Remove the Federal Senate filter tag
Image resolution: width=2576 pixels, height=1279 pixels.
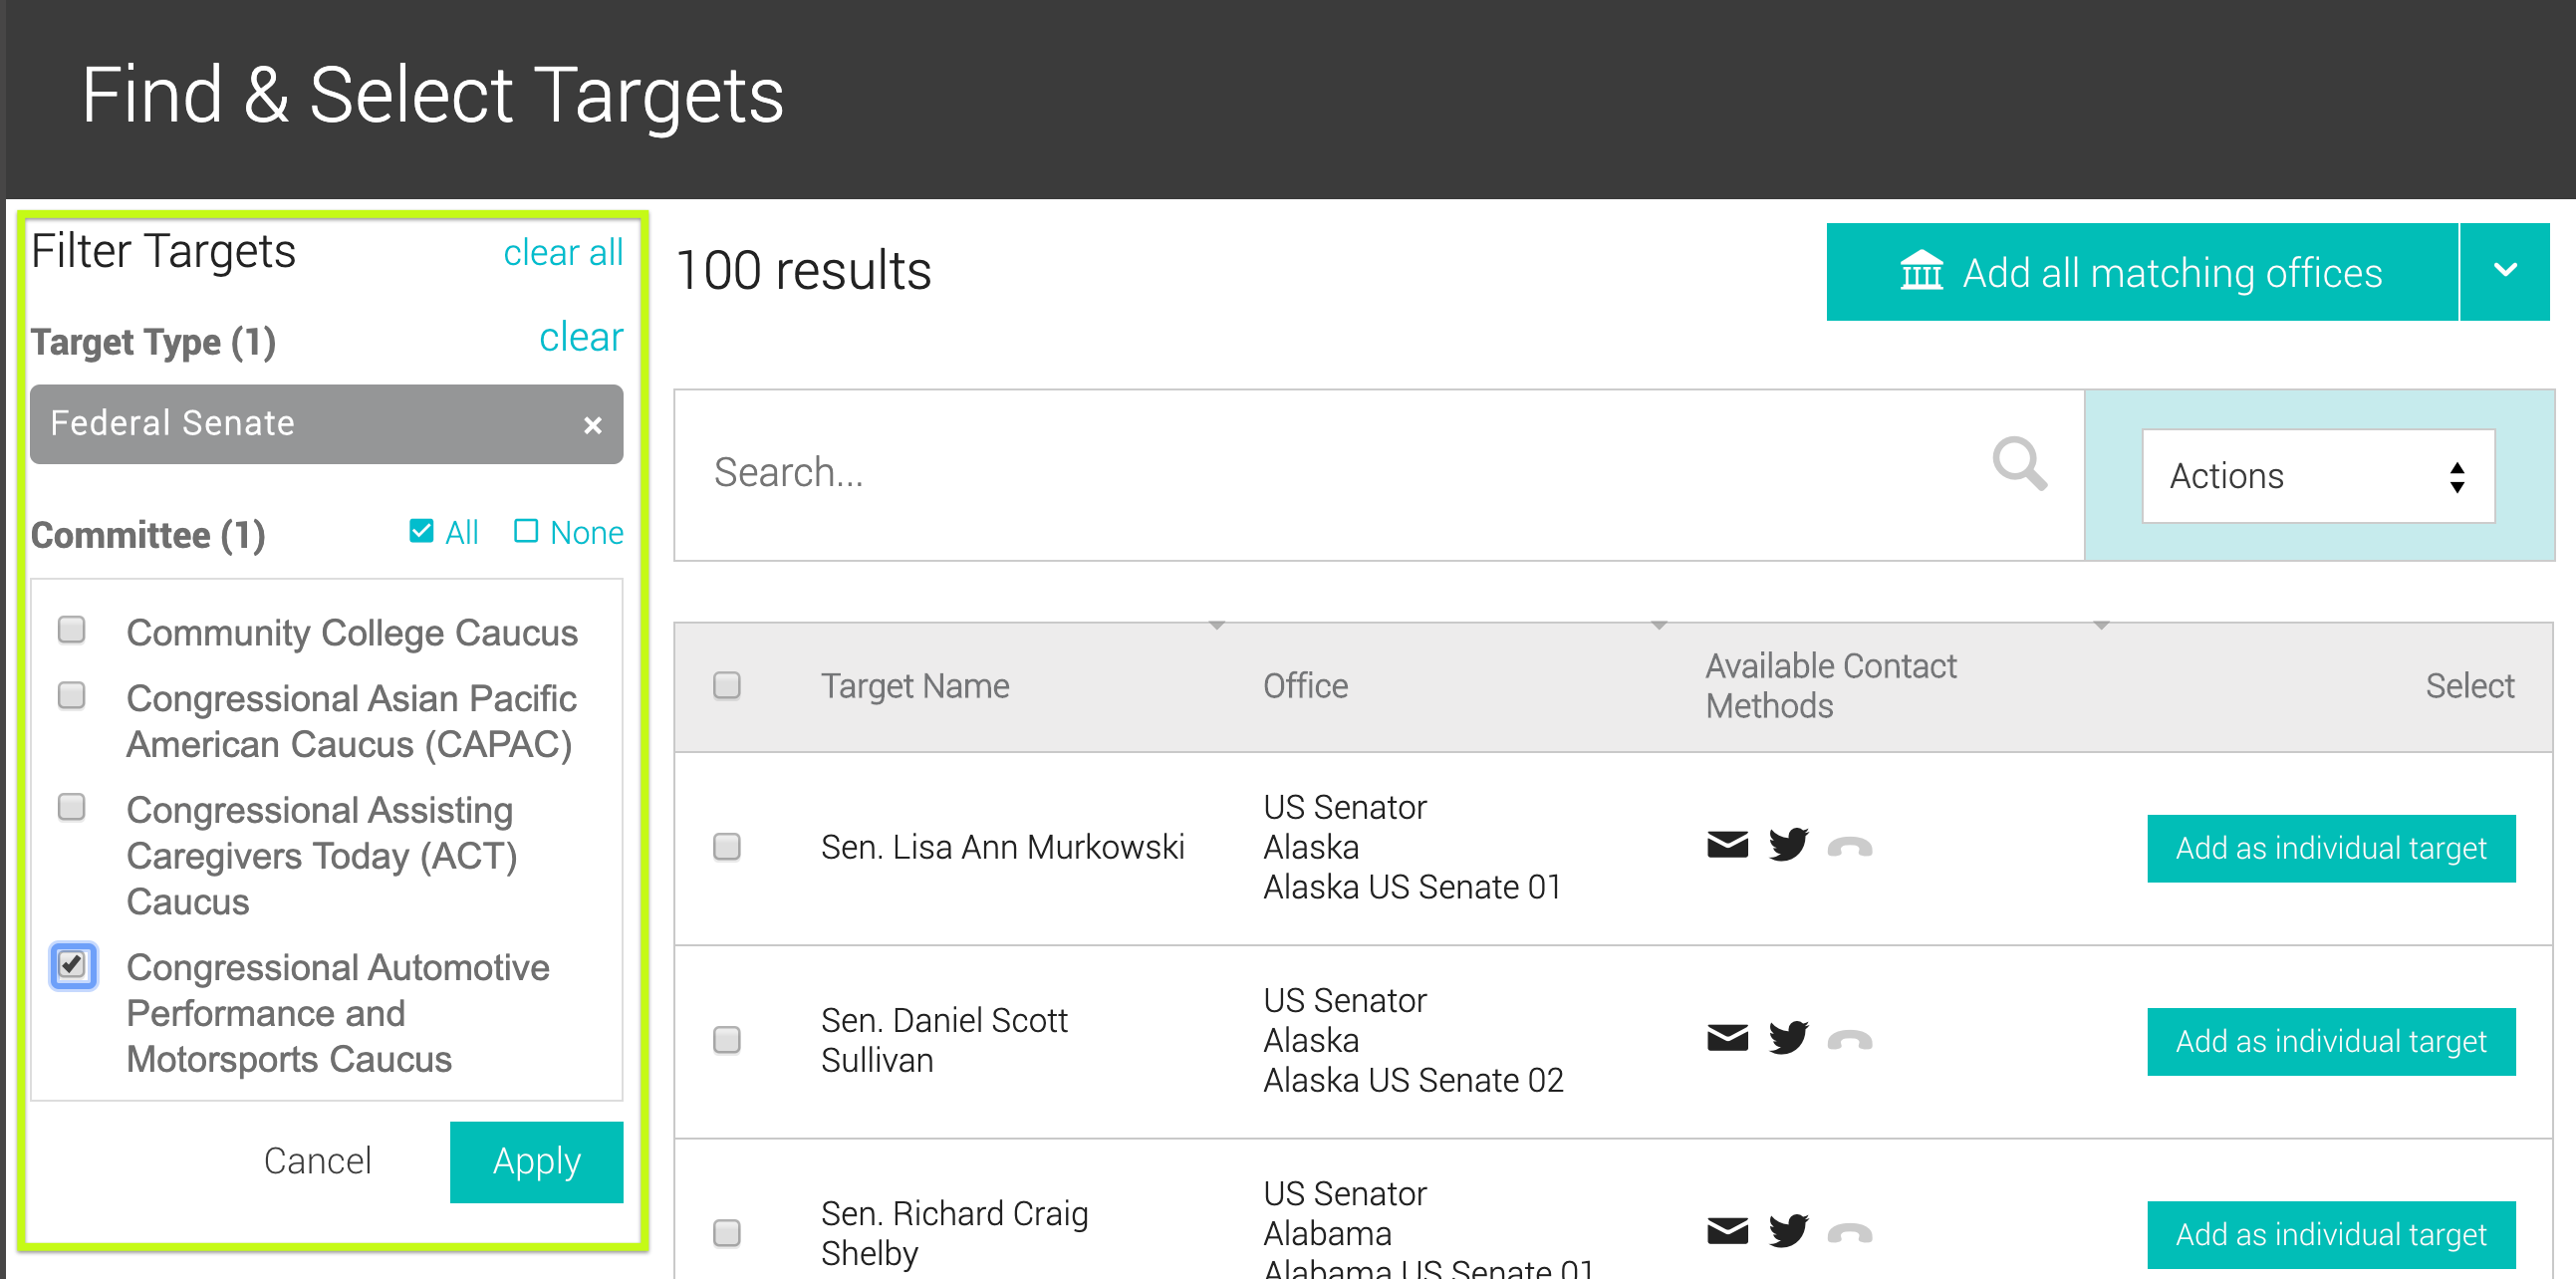pyautogui.click(x=592, y=425)
